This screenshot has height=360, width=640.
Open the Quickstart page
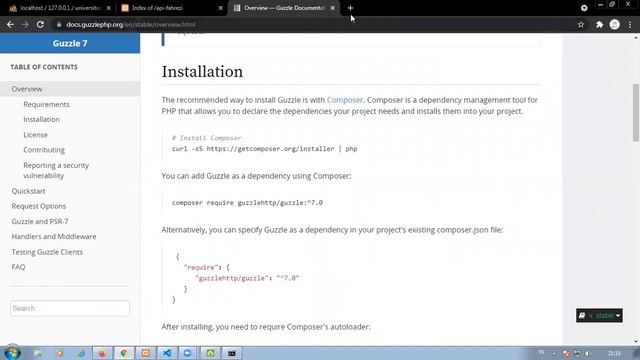coord(28,191)
